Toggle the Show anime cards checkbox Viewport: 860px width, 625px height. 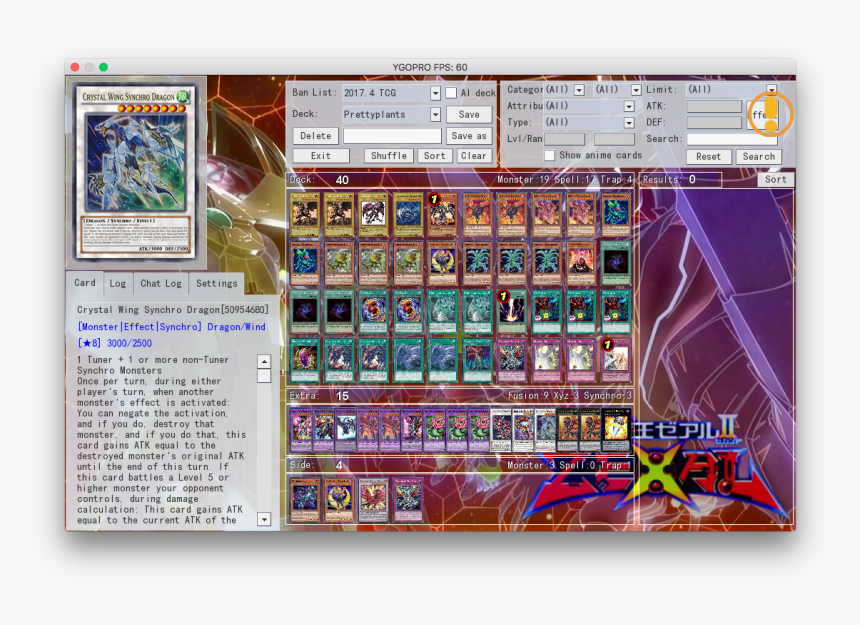click(549, 155)
